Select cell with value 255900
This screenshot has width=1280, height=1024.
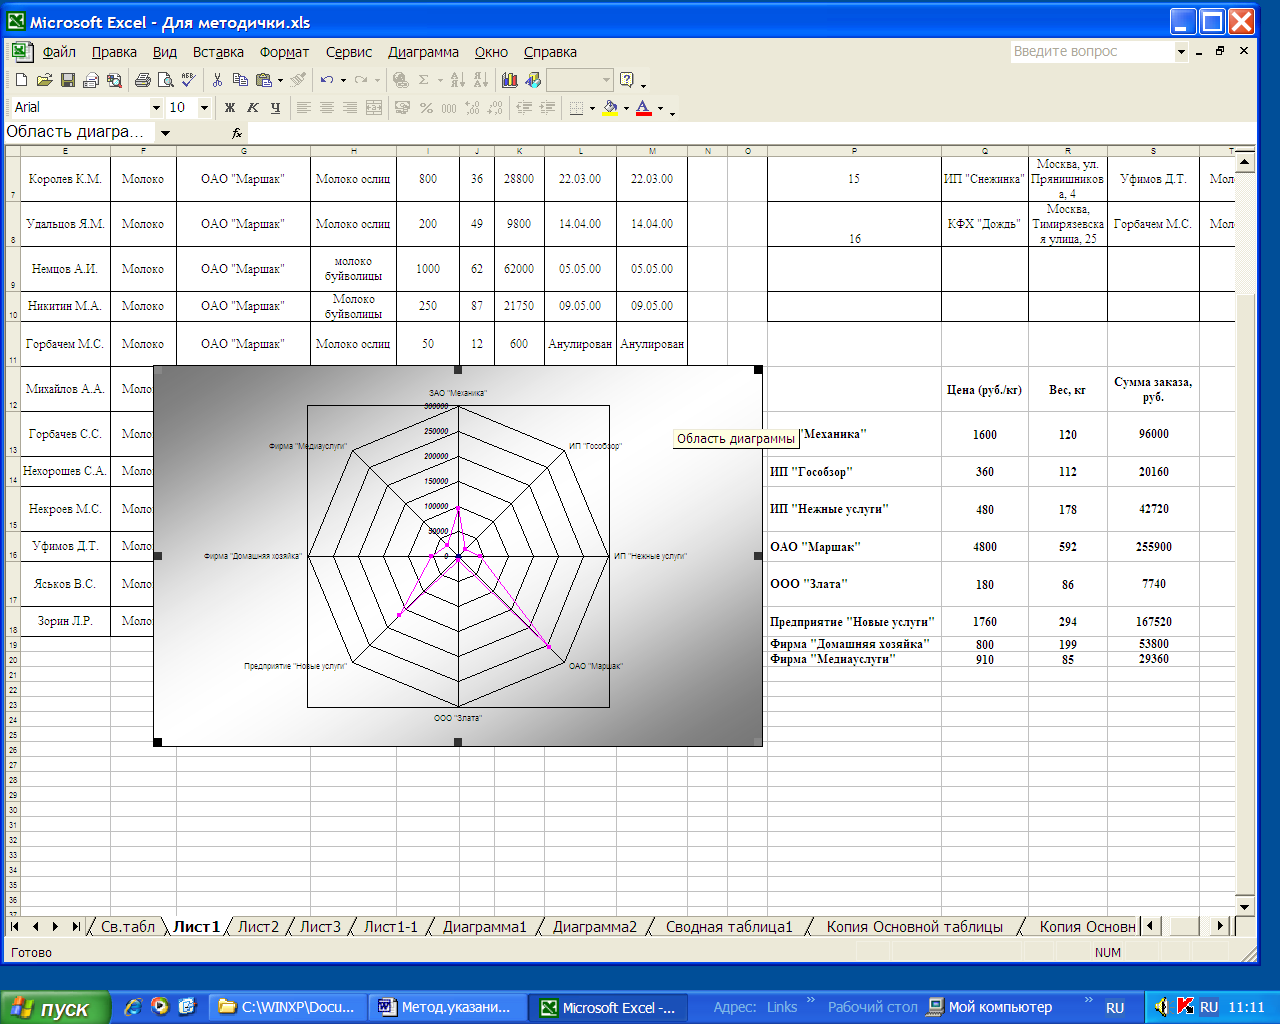[1153, 547]
